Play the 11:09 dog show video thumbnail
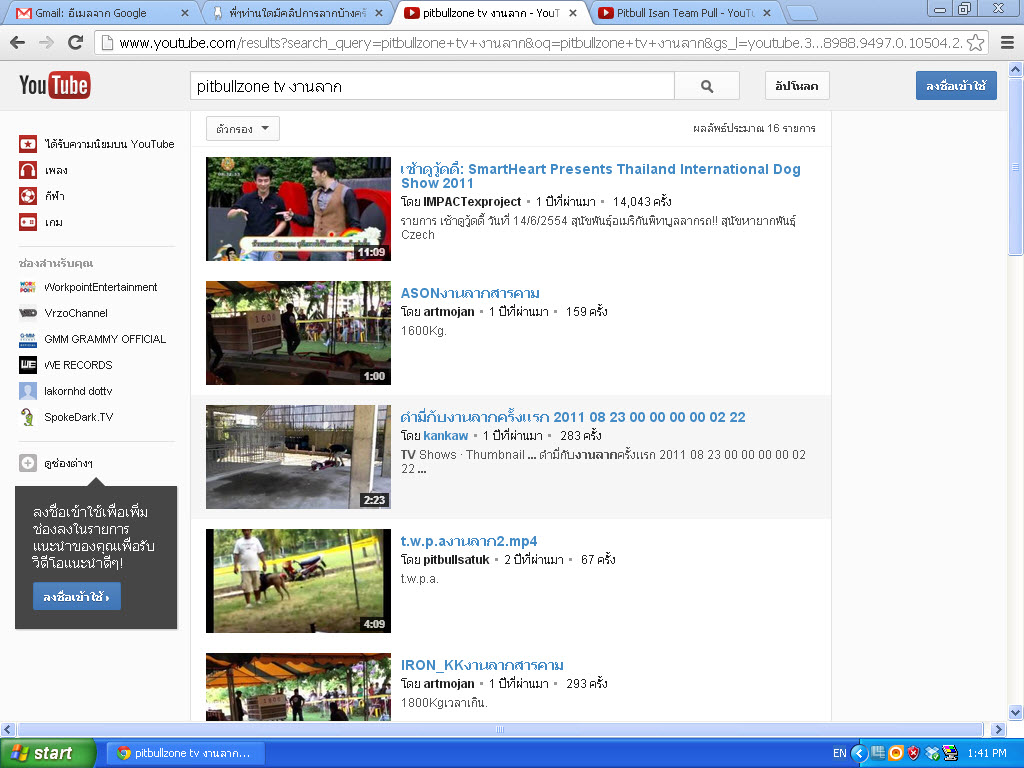Image resolution: width=1024 pixels, height=768 pixels. (298, 209)
